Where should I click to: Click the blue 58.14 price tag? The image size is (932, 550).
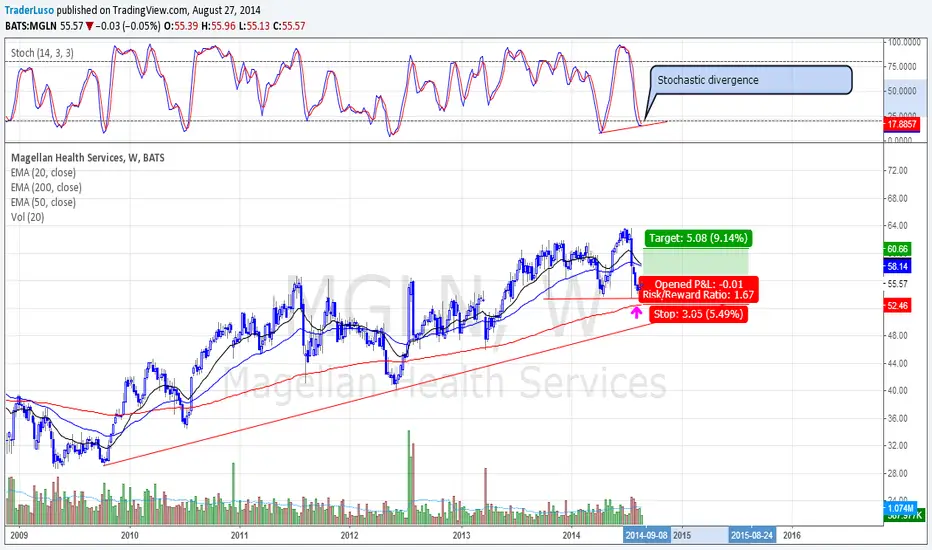(x=897, y=266)
